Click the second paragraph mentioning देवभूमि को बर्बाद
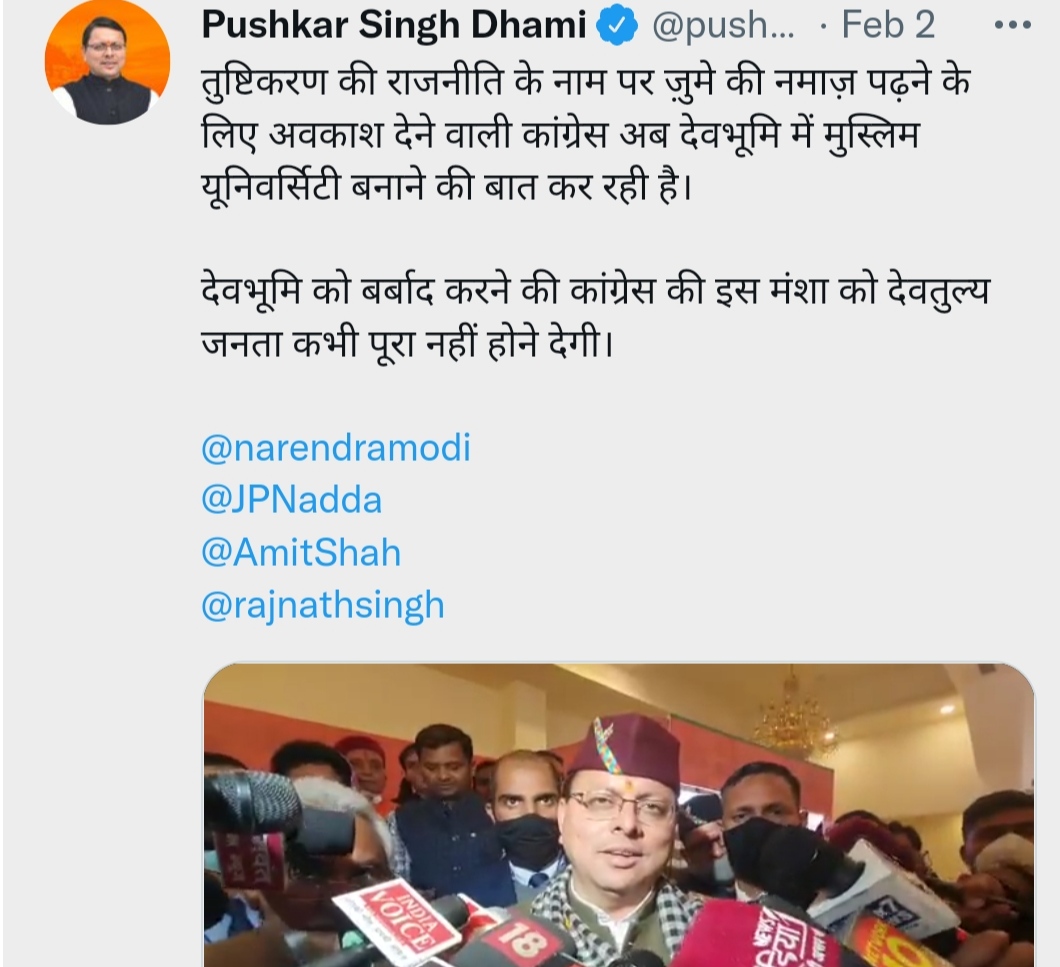Image resolution: width=1060 pixels, height=967 pixels. (x=595, y=317)
